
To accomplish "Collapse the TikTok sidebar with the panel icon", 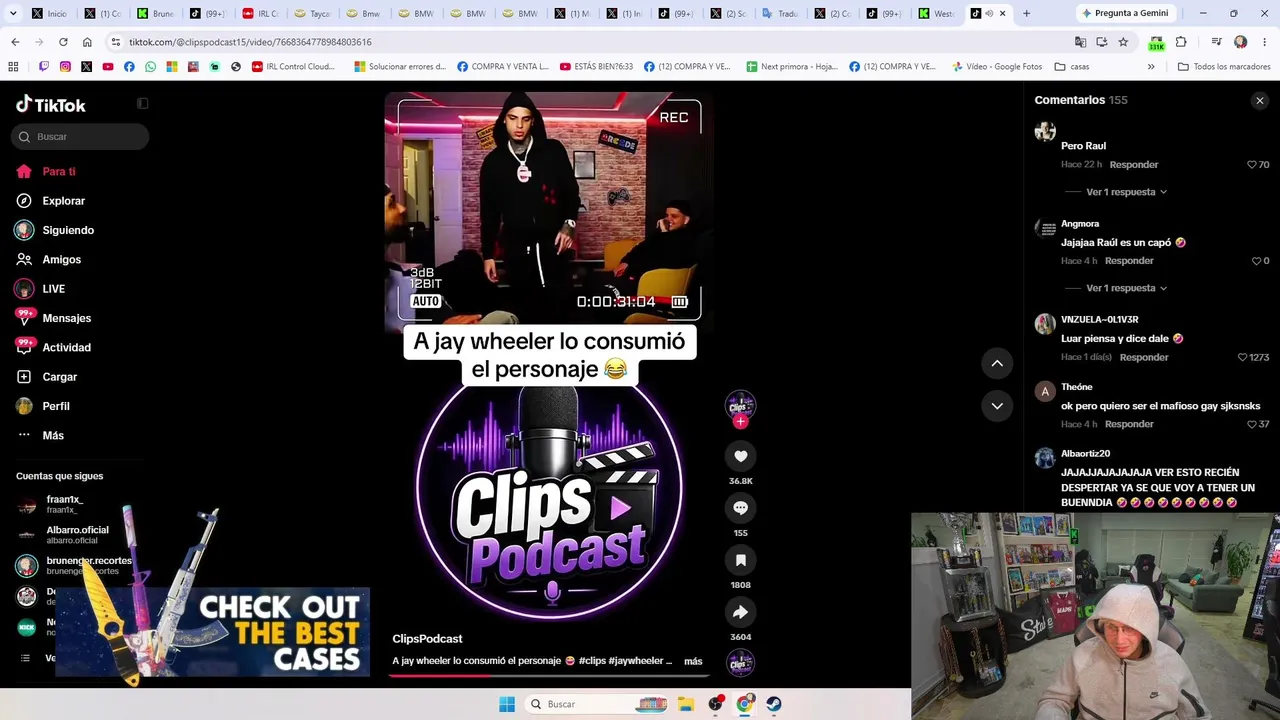I will 143,103.
